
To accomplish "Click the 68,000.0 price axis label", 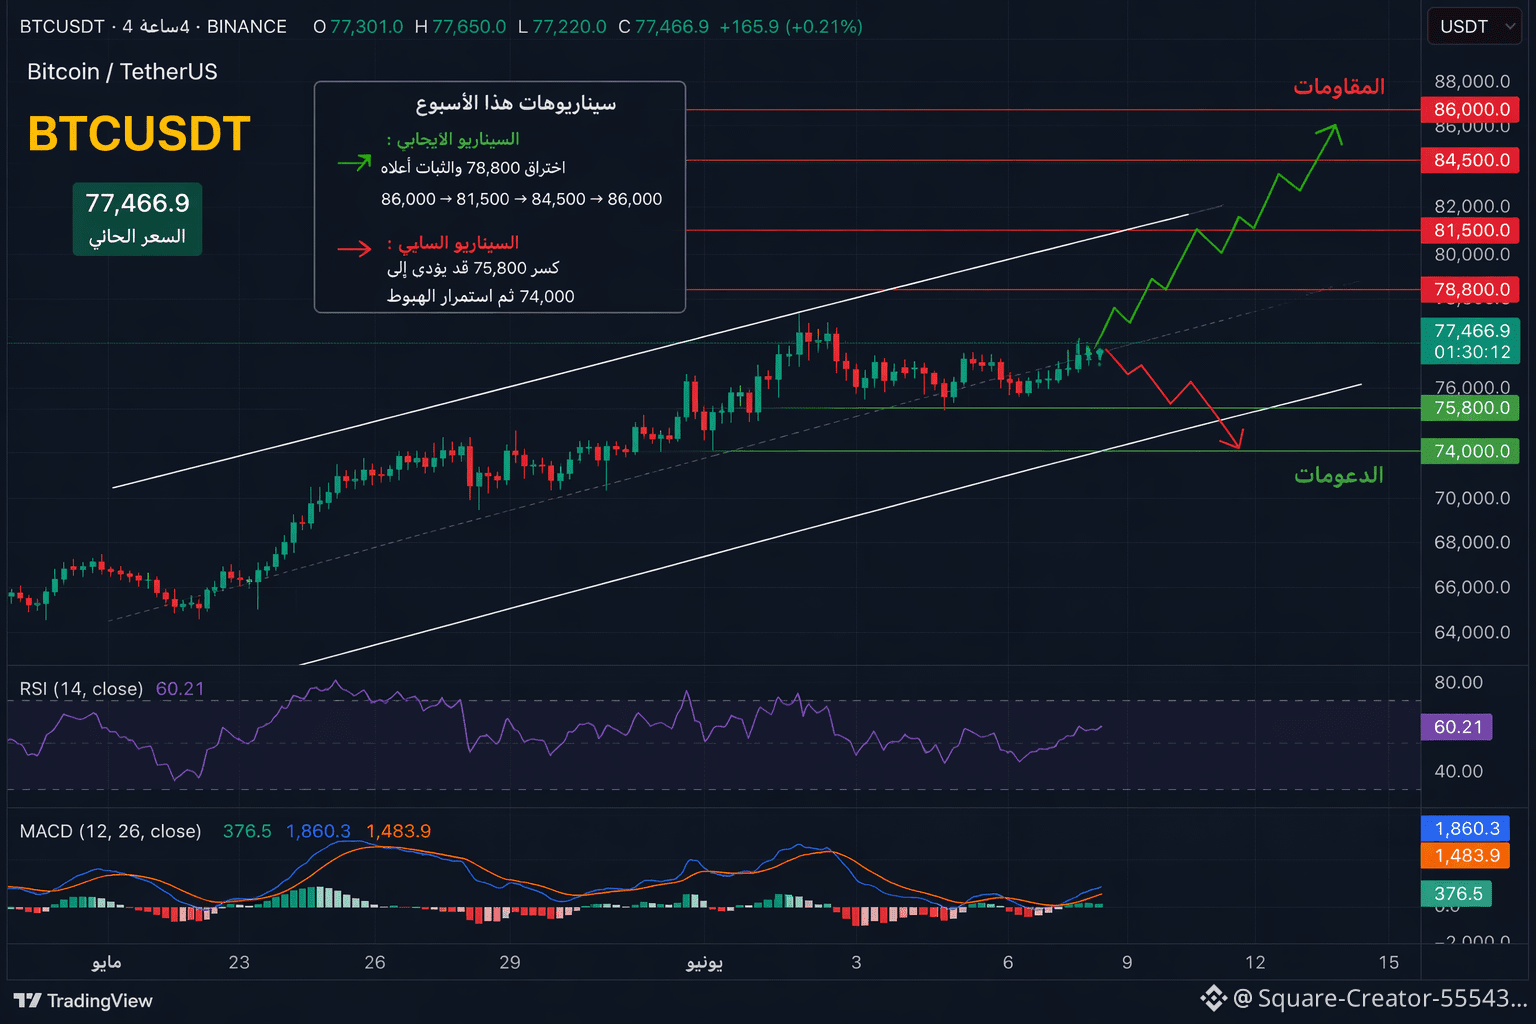I will [1472, 542].
